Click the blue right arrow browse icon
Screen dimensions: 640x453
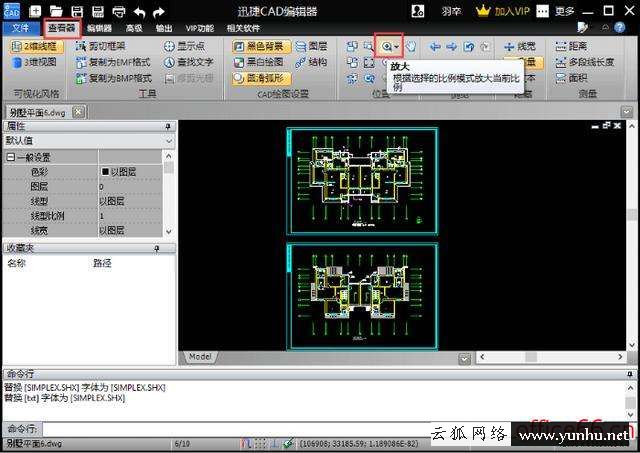coord(451,47)
